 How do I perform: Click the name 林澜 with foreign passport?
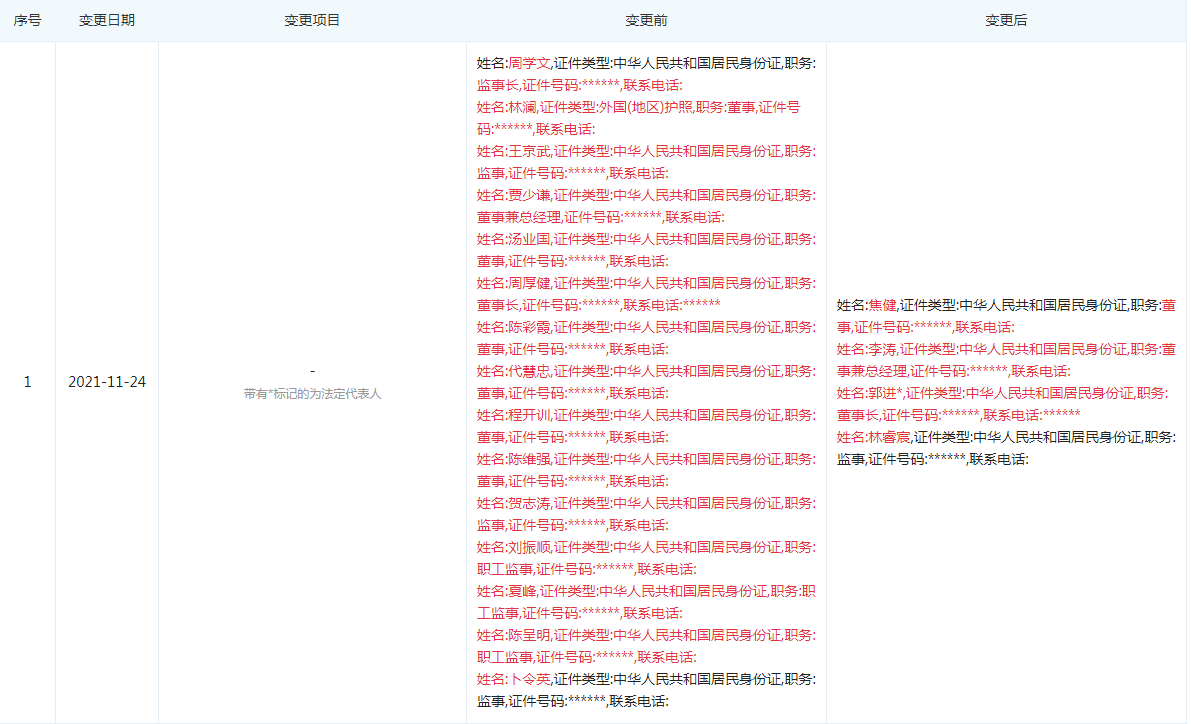point(522,108)
